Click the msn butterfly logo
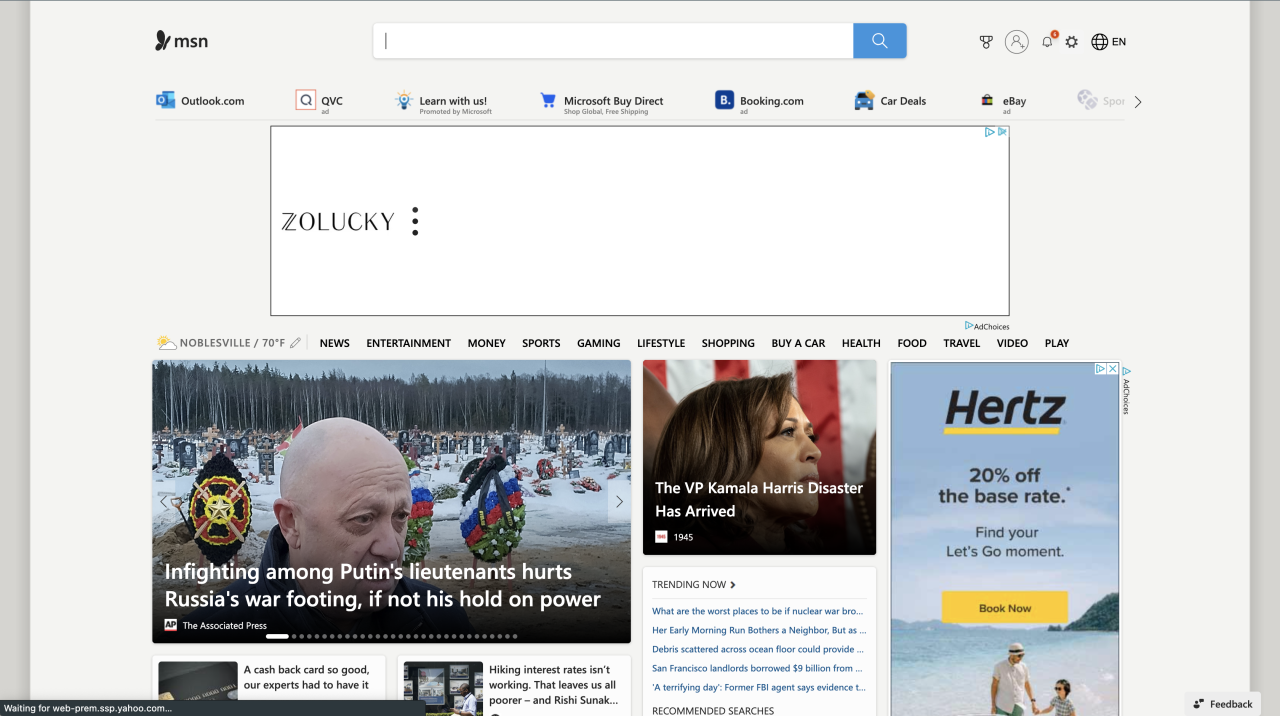 tap(181, 41)
